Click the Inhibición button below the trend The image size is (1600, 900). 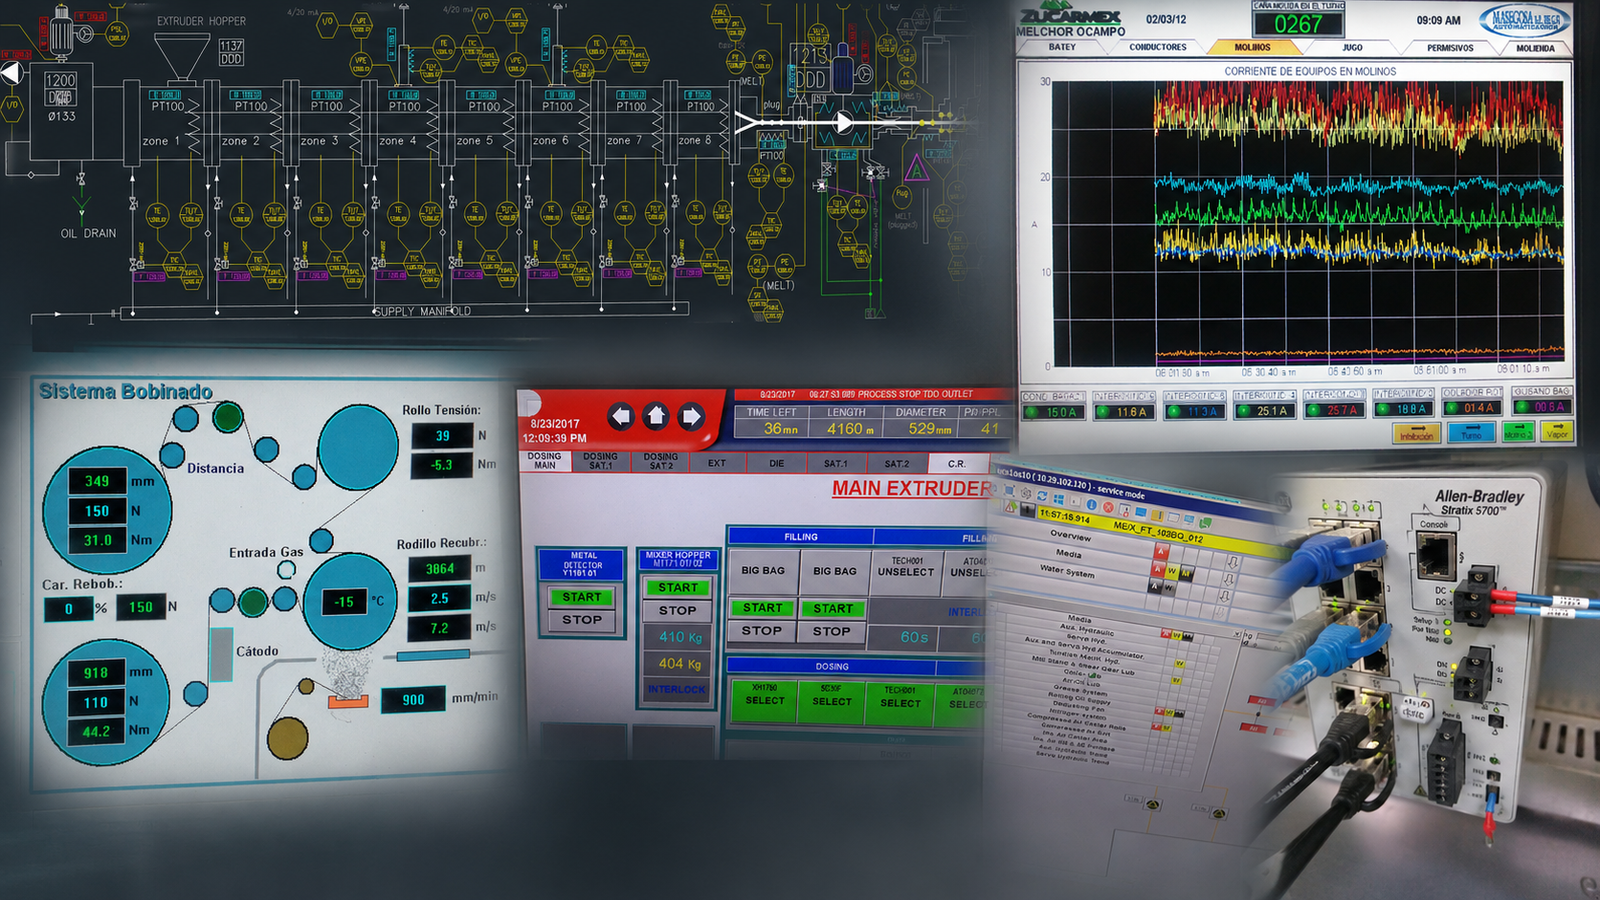(x=1416, y=434)
